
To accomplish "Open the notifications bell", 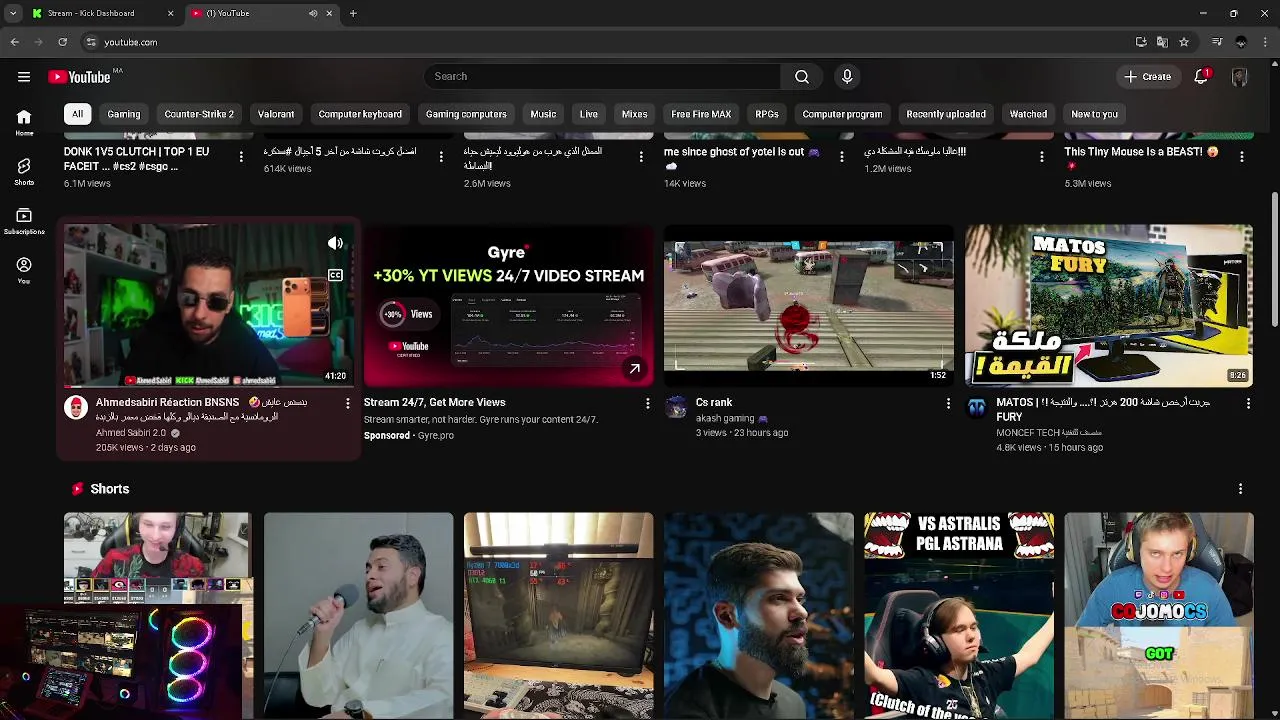I will 1201,76.
